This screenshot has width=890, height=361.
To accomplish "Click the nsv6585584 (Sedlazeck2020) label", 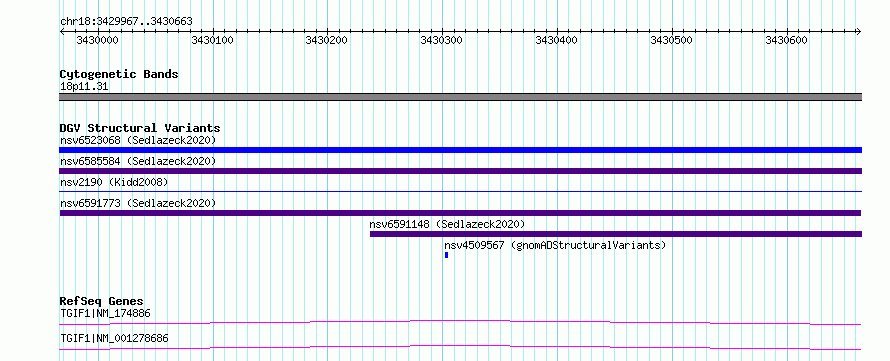I will [138, 161].
